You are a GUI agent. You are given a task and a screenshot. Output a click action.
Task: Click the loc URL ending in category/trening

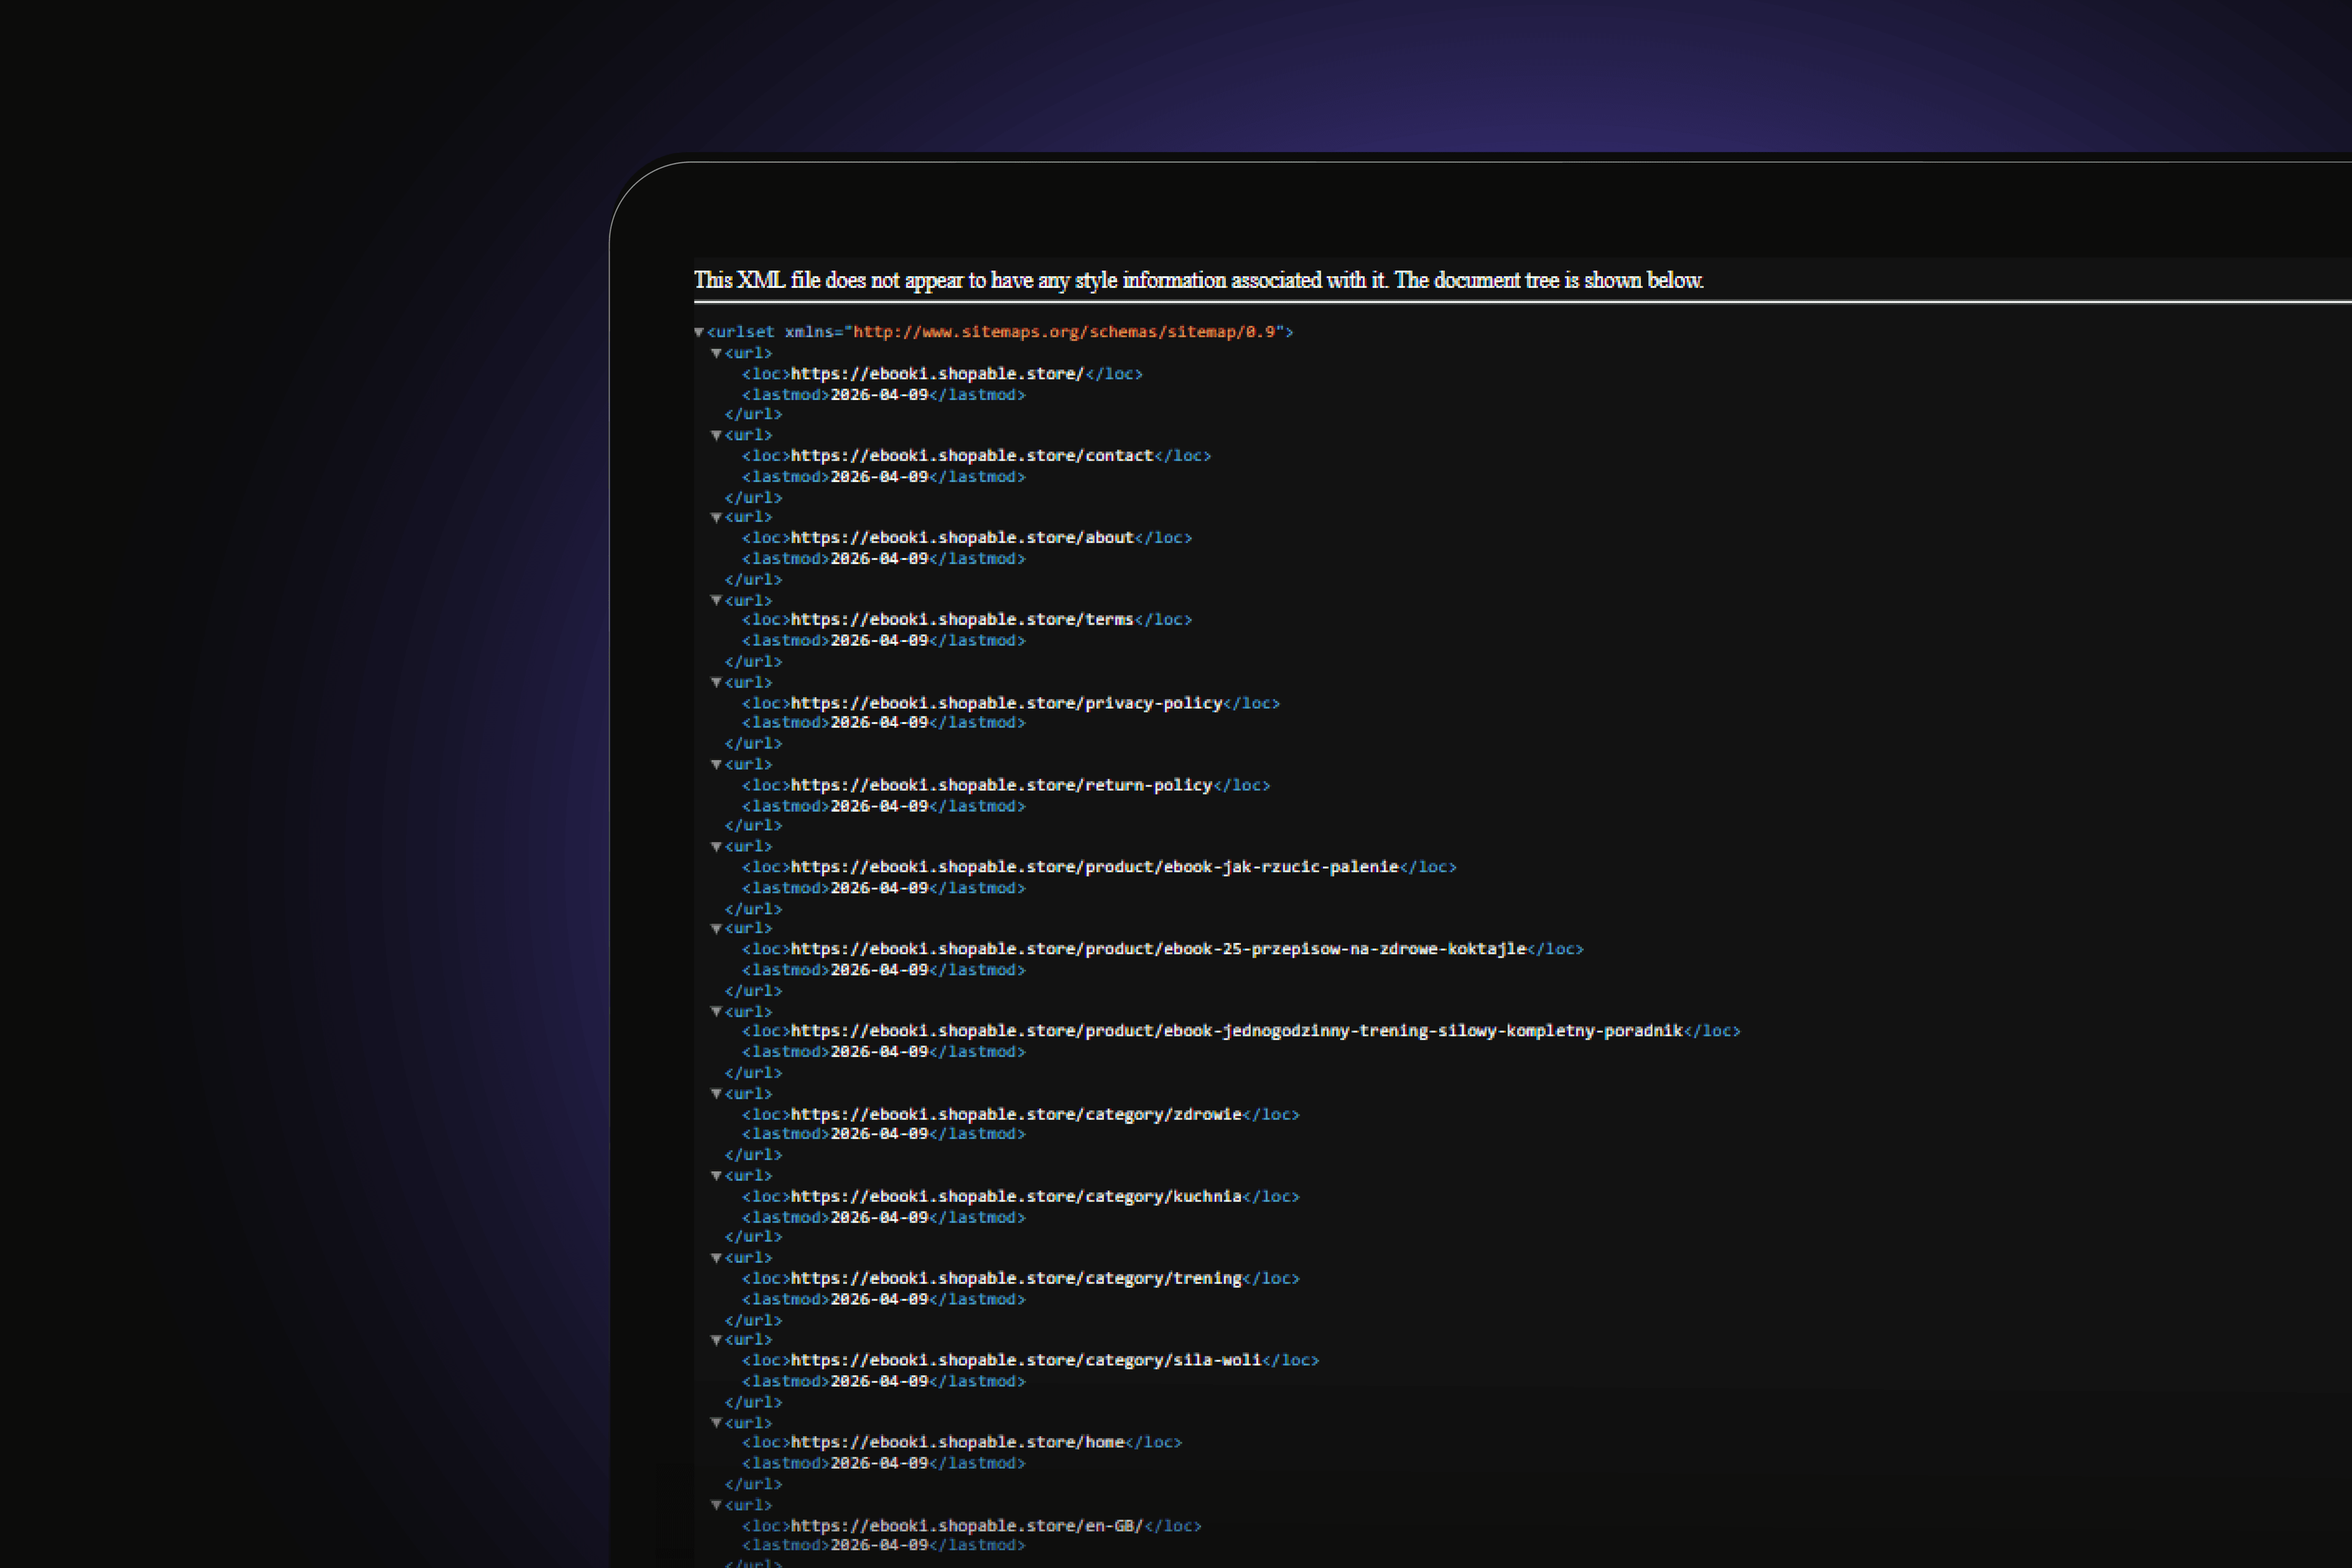point(1016,1278)
